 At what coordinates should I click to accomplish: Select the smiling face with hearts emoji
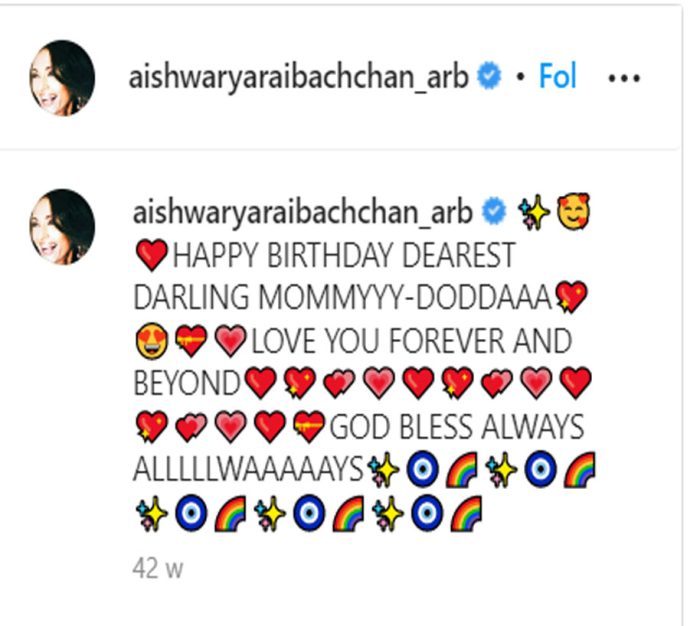click(x=574, y=212)
